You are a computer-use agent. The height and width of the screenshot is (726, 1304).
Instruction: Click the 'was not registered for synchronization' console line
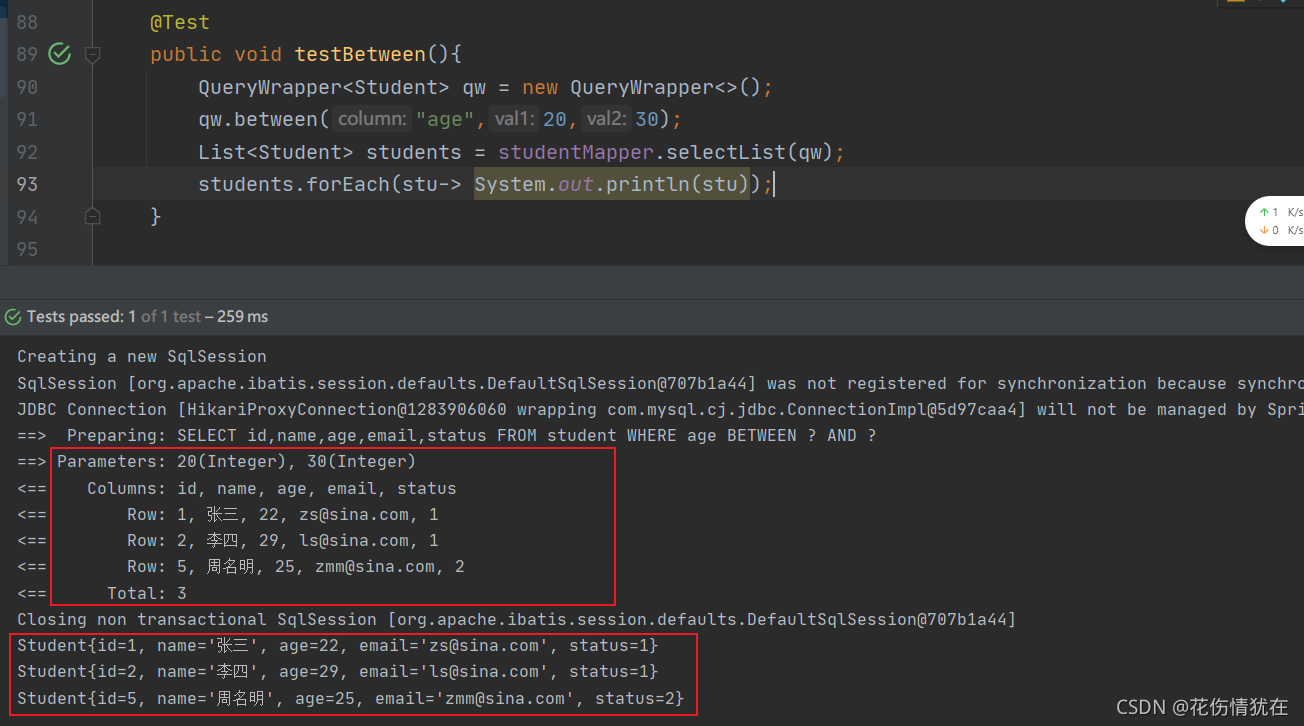(x=660, y=383)
